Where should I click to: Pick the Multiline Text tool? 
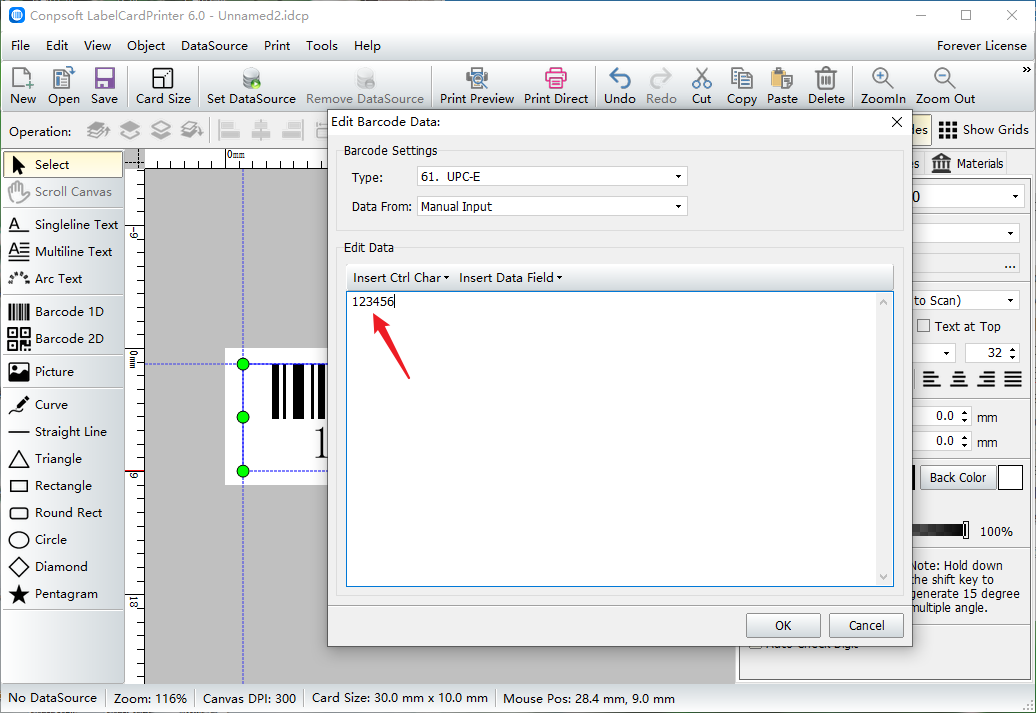[x=63, y=252]
